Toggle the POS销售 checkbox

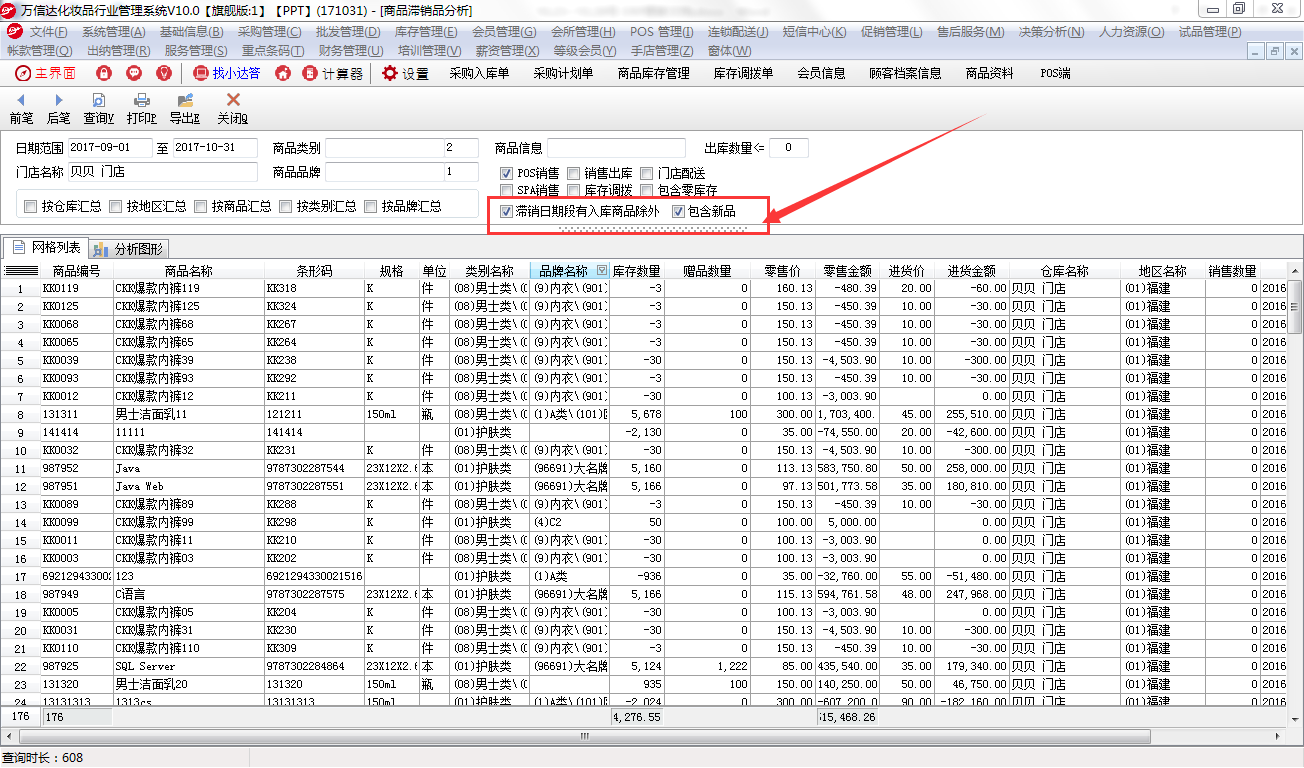(x=507, y=174)
